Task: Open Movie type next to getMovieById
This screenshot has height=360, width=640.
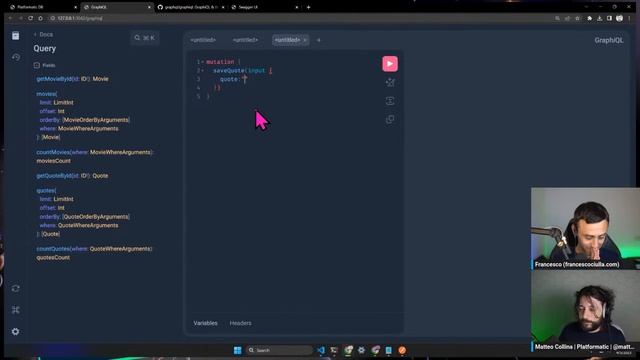Action: click(100, 79)
